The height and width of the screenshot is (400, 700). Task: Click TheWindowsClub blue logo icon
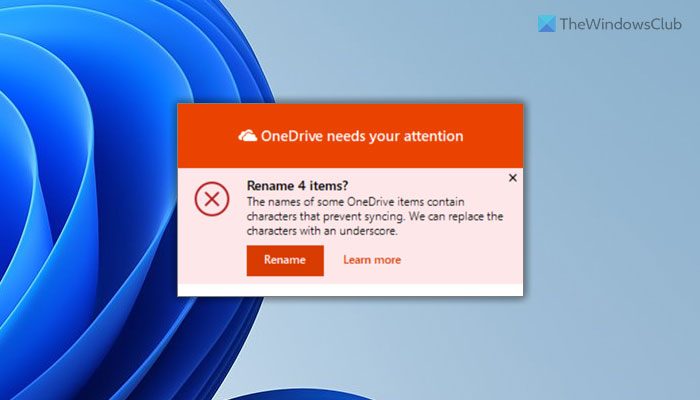tap(546, 24)
